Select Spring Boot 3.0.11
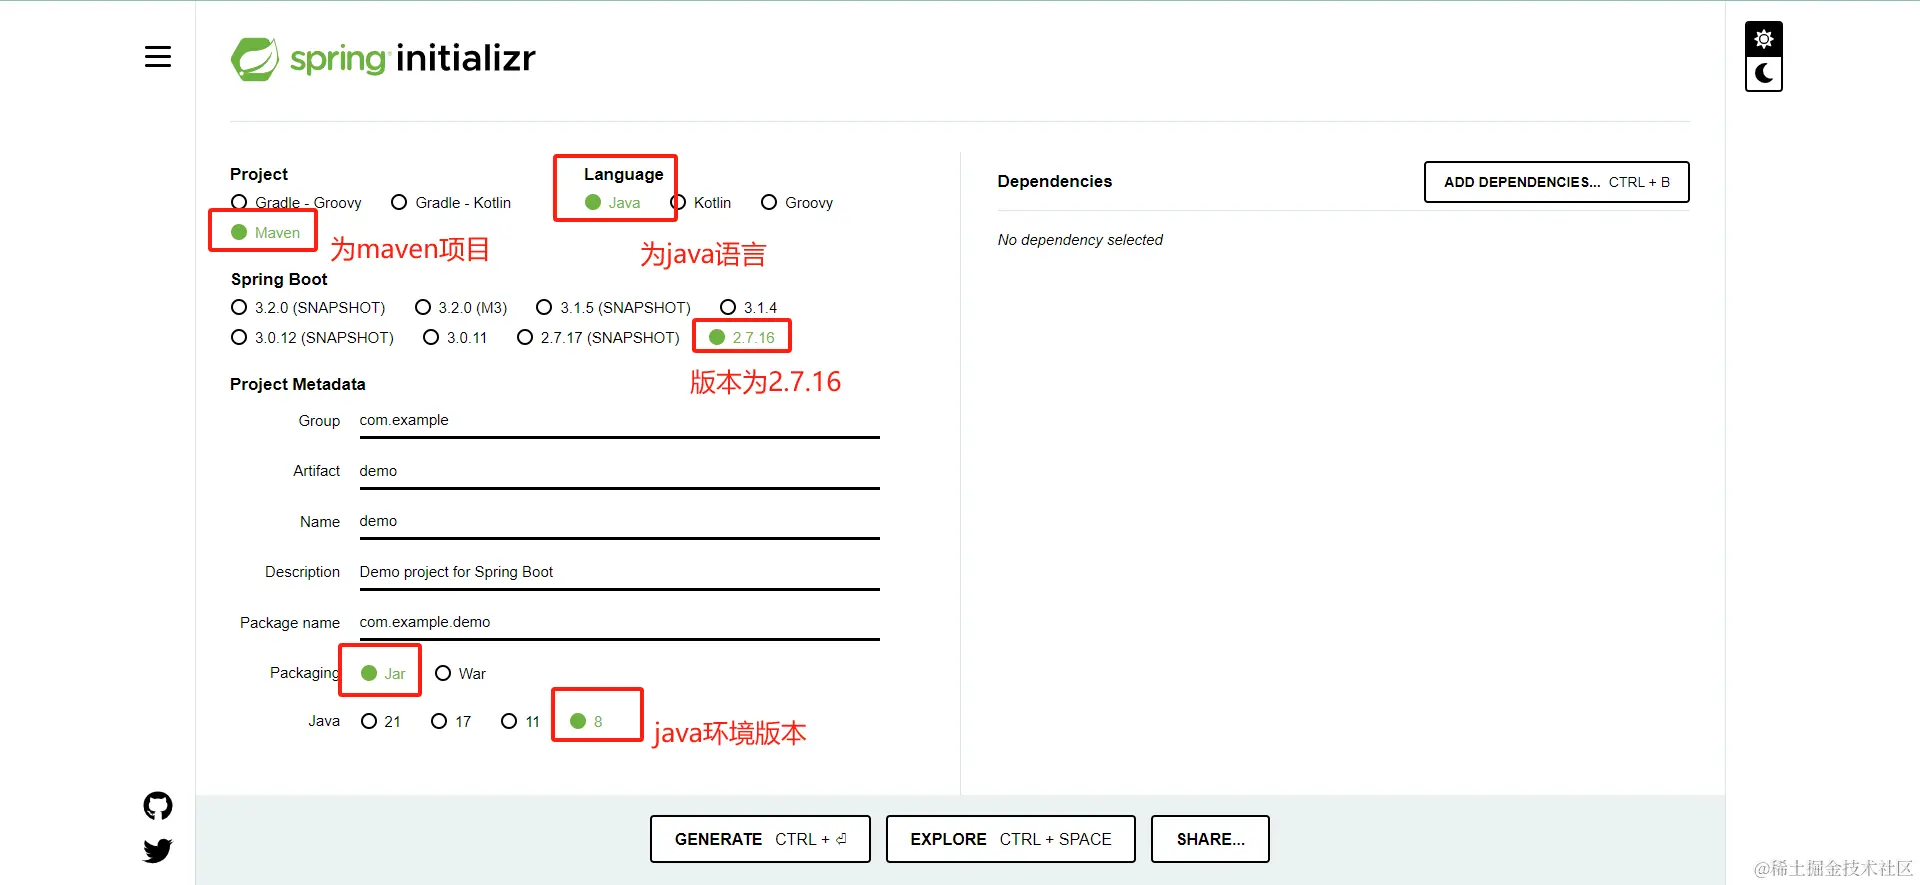The width and height of the screenshot is (1920, 885). 455,338
